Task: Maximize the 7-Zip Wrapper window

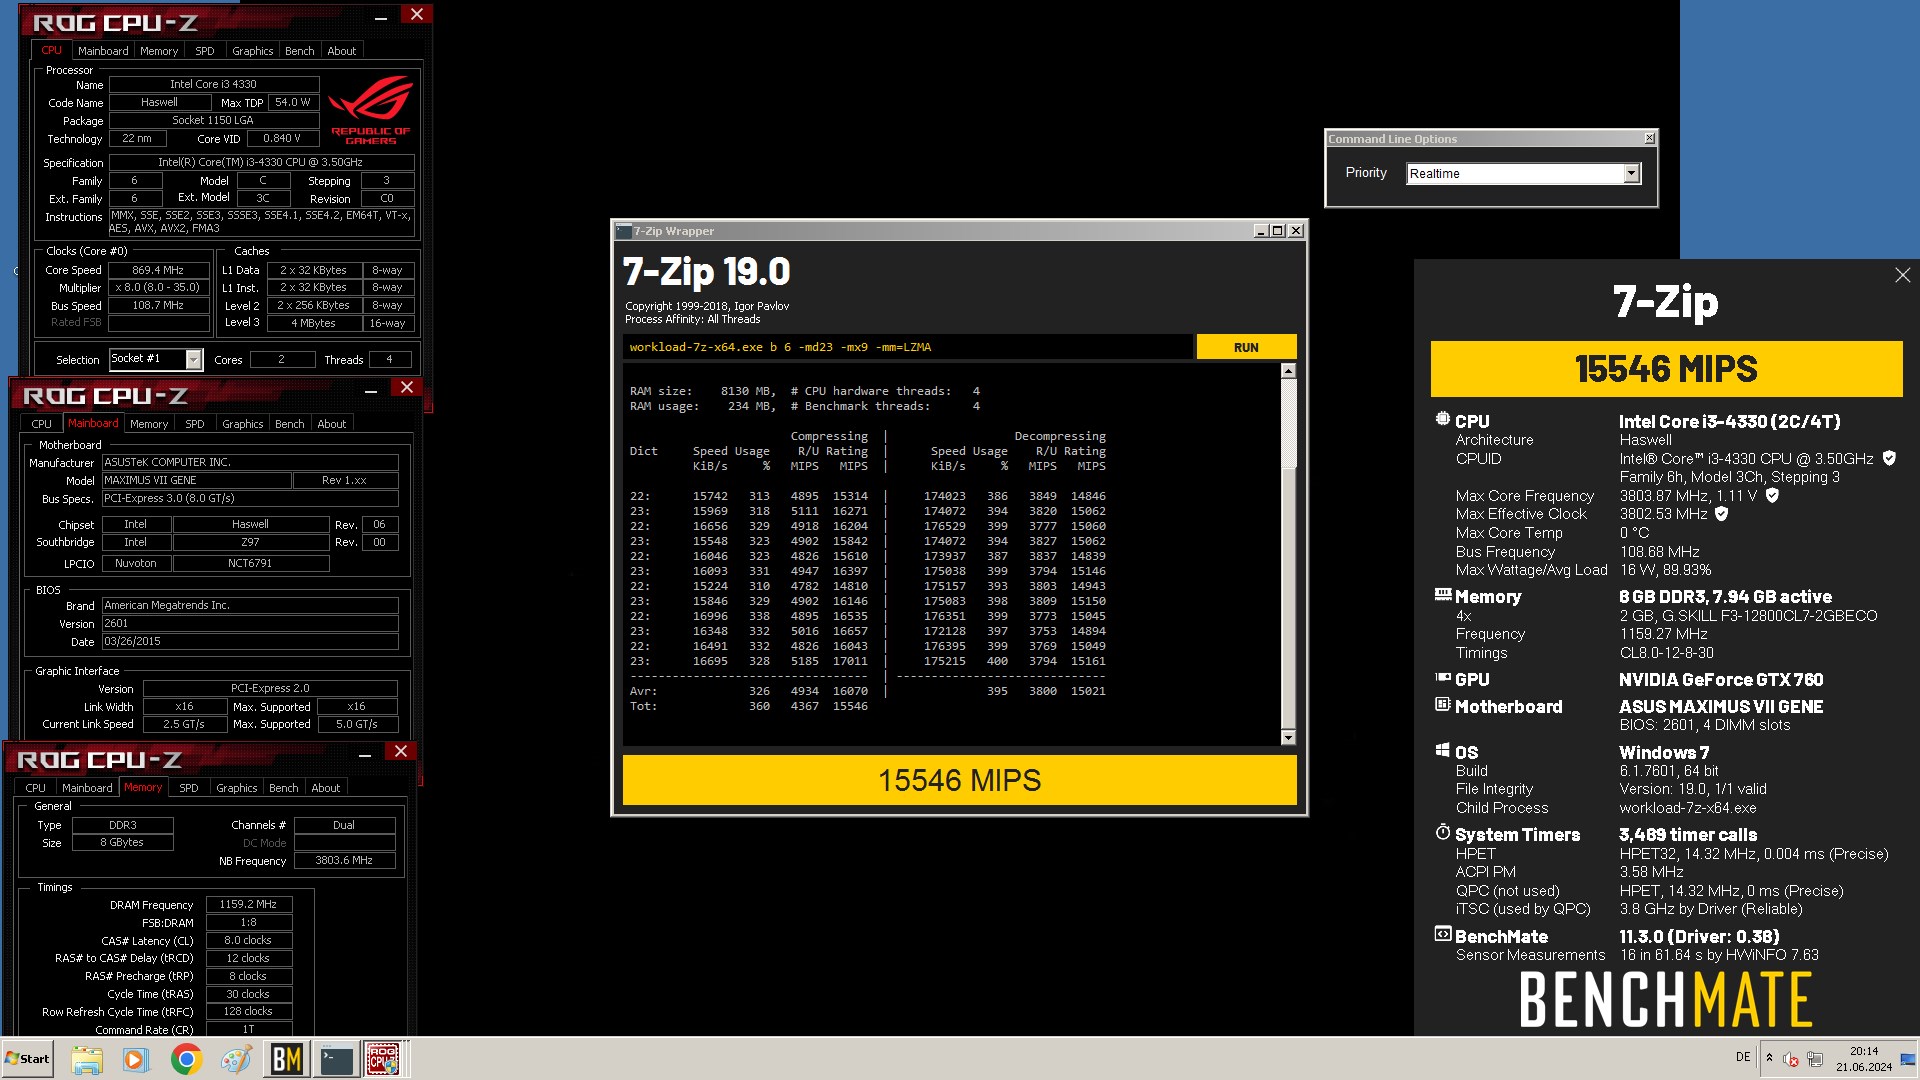Action: 1277,231
